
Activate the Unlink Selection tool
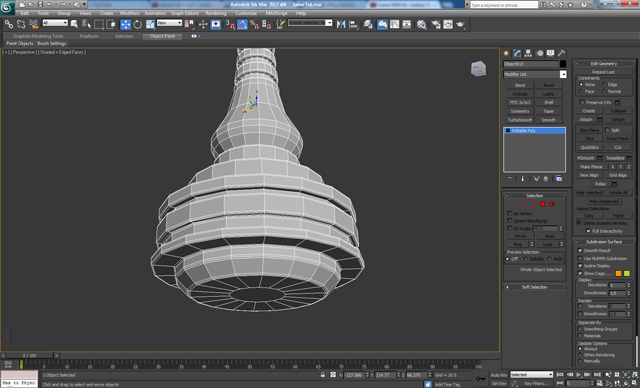coord(21,24)
